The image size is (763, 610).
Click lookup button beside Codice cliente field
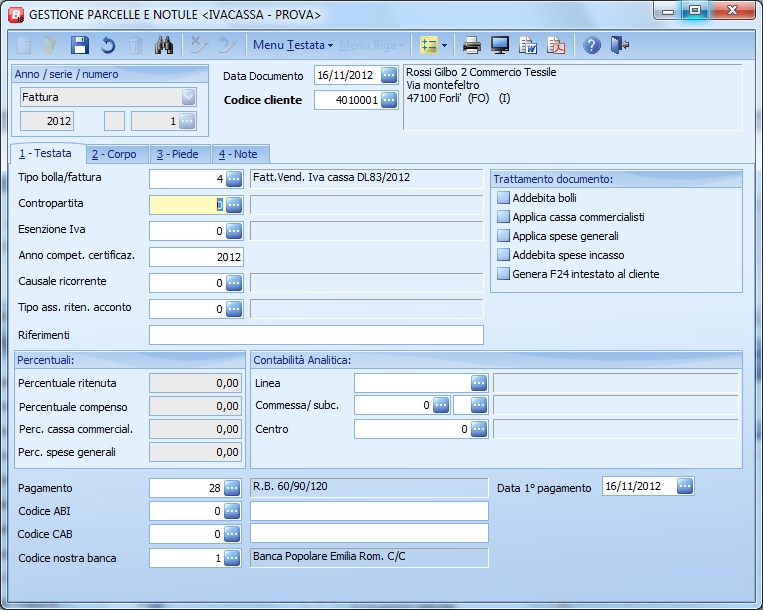tap(389, 100)
